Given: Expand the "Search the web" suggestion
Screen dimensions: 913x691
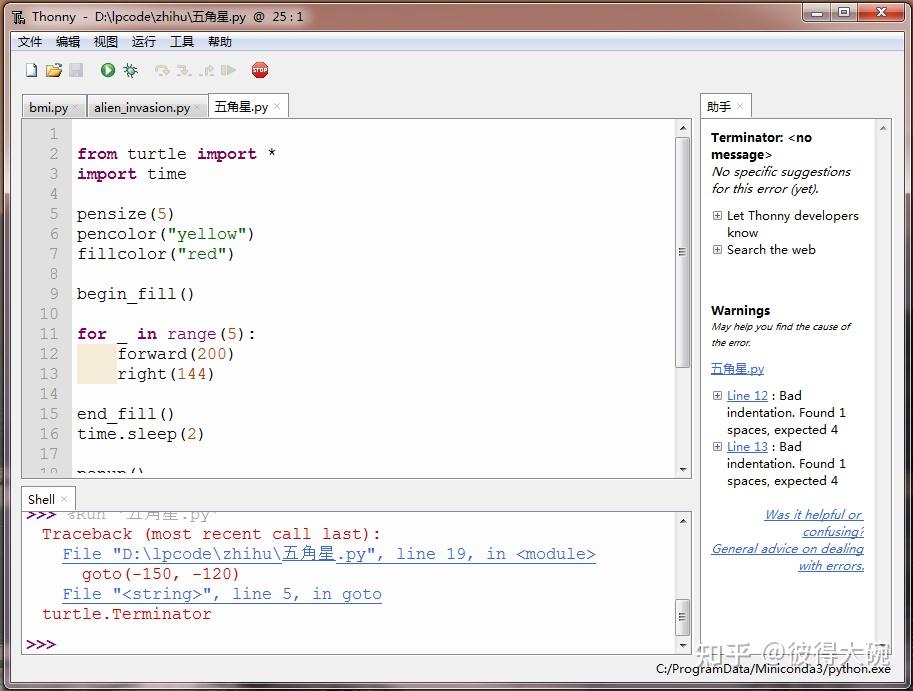Looking at the screenshot, I should pos(717,250).
